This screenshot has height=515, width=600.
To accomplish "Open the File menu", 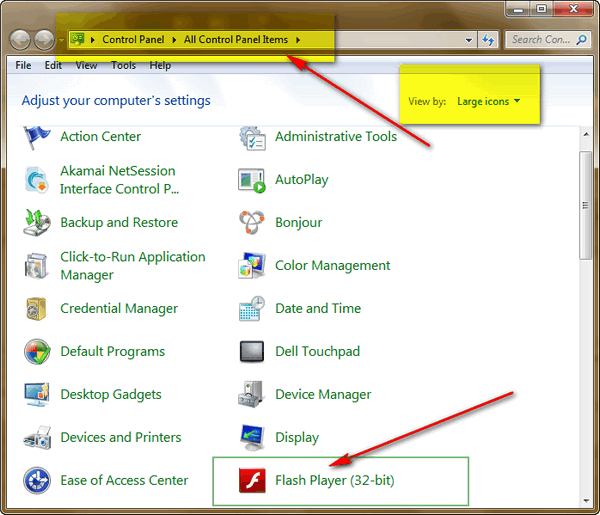I will pyautogui.click(x=23, y=65).
